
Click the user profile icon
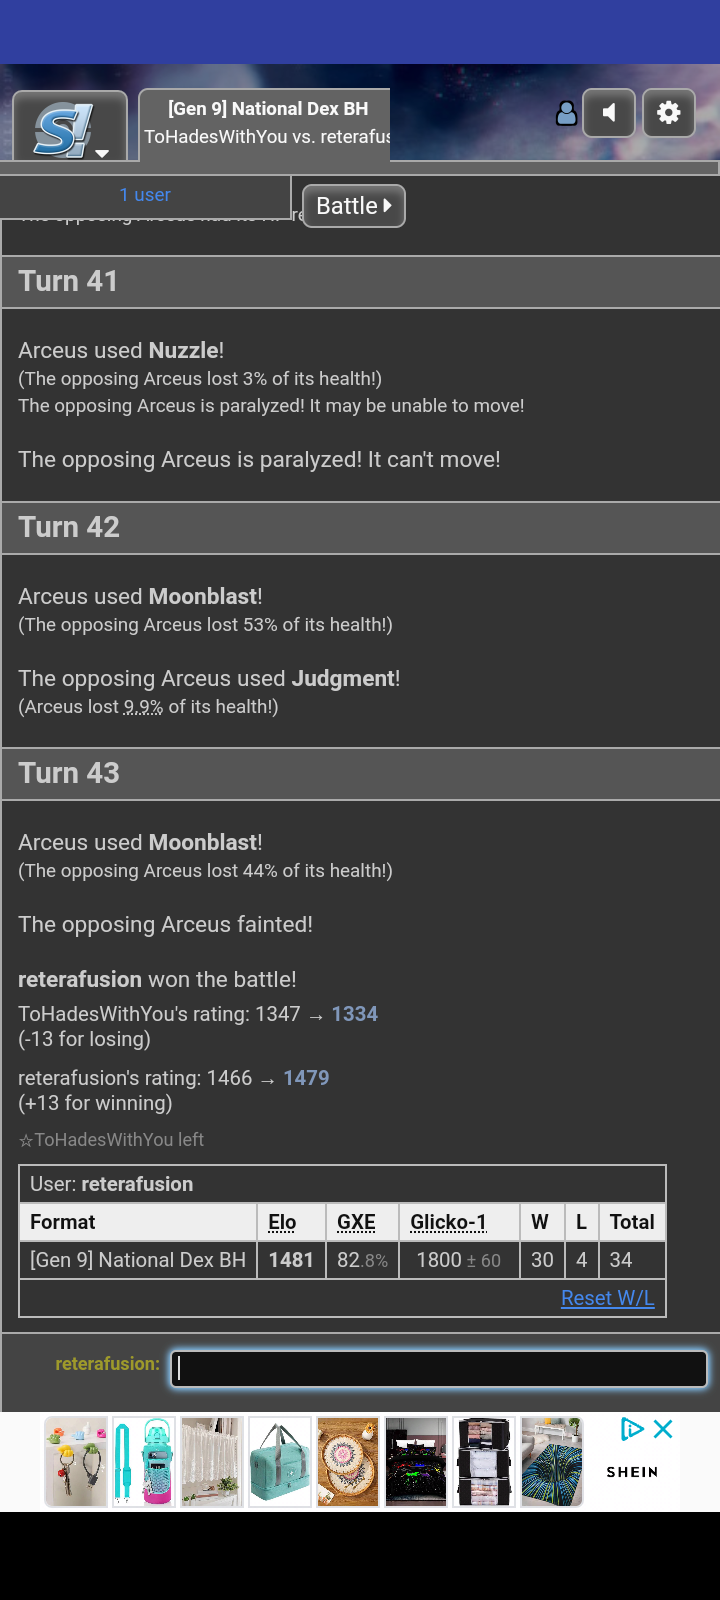click(567, 113)
